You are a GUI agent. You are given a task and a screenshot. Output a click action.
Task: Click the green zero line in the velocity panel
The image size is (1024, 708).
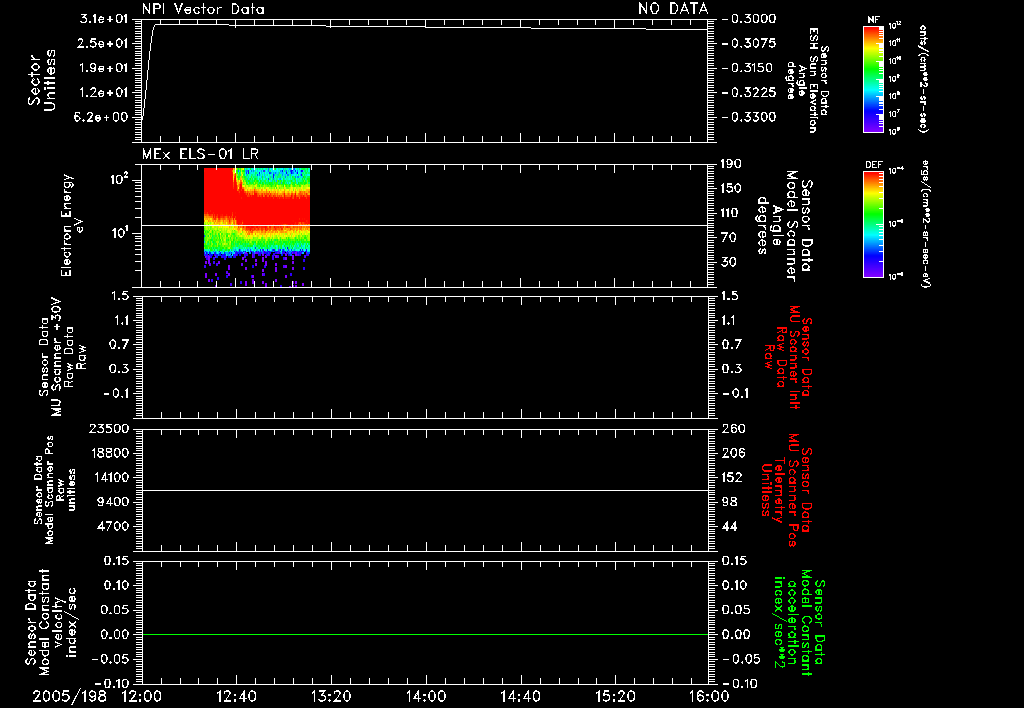[x=425, y=634]
